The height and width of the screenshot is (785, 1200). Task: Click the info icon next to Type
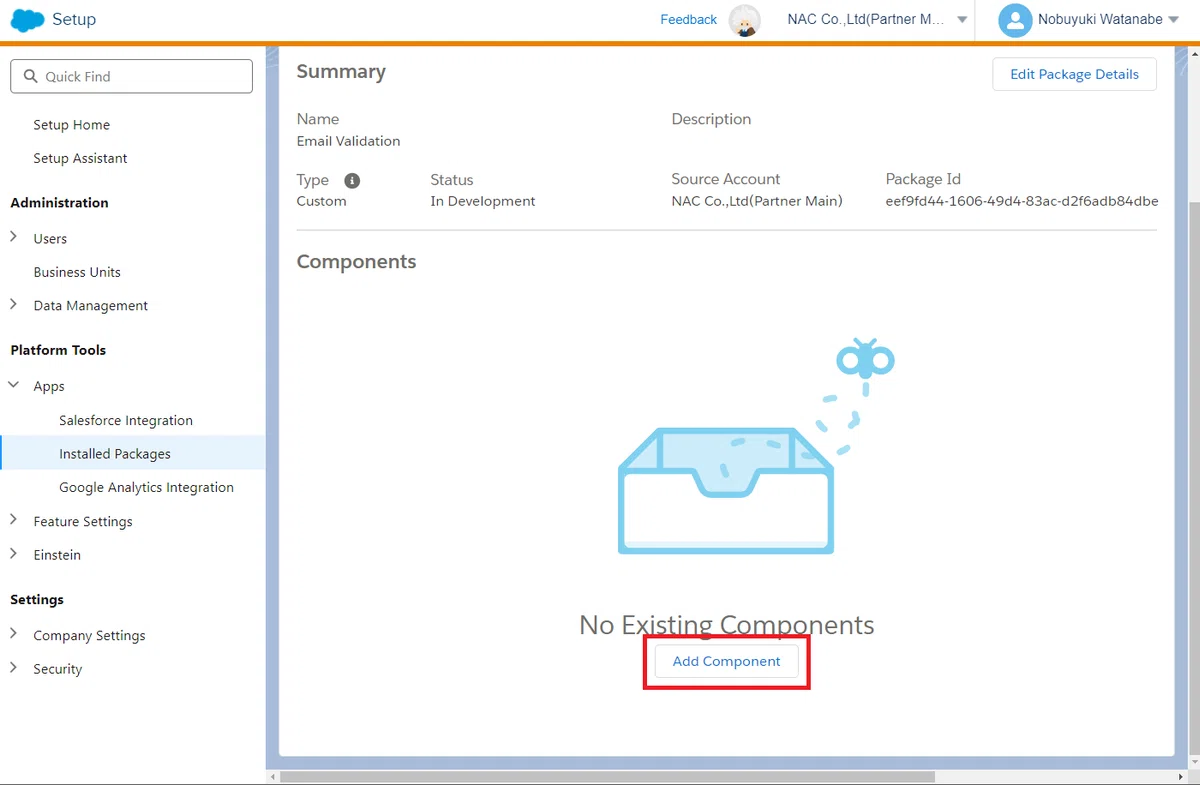[x=352, y=181]
